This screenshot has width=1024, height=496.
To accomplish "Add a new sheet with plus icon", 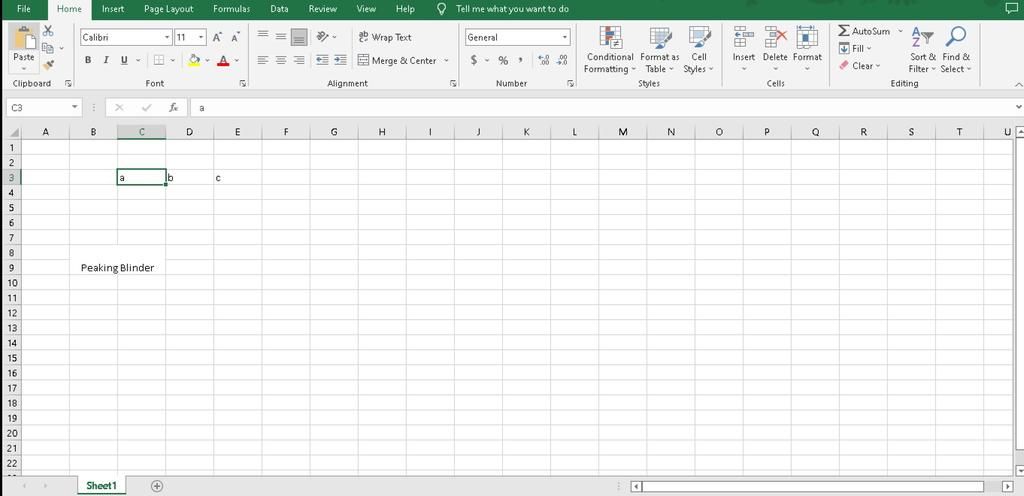I will pyautogui.click(x=157, y=486).
